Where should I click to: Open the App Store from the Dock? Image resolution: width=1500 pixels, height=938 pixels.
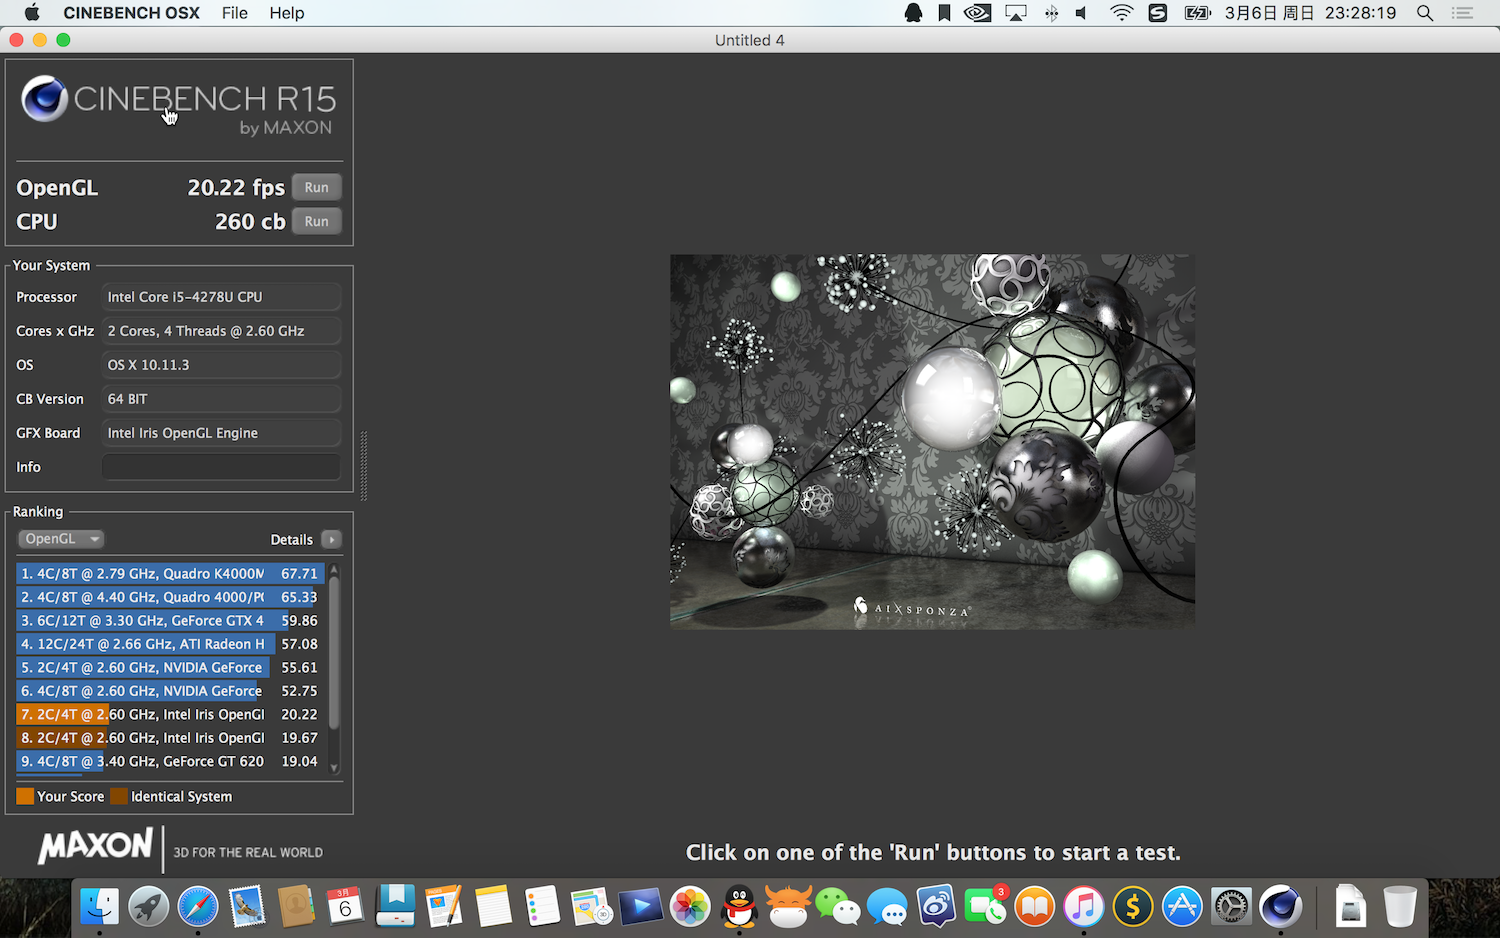coord(1182,907)
